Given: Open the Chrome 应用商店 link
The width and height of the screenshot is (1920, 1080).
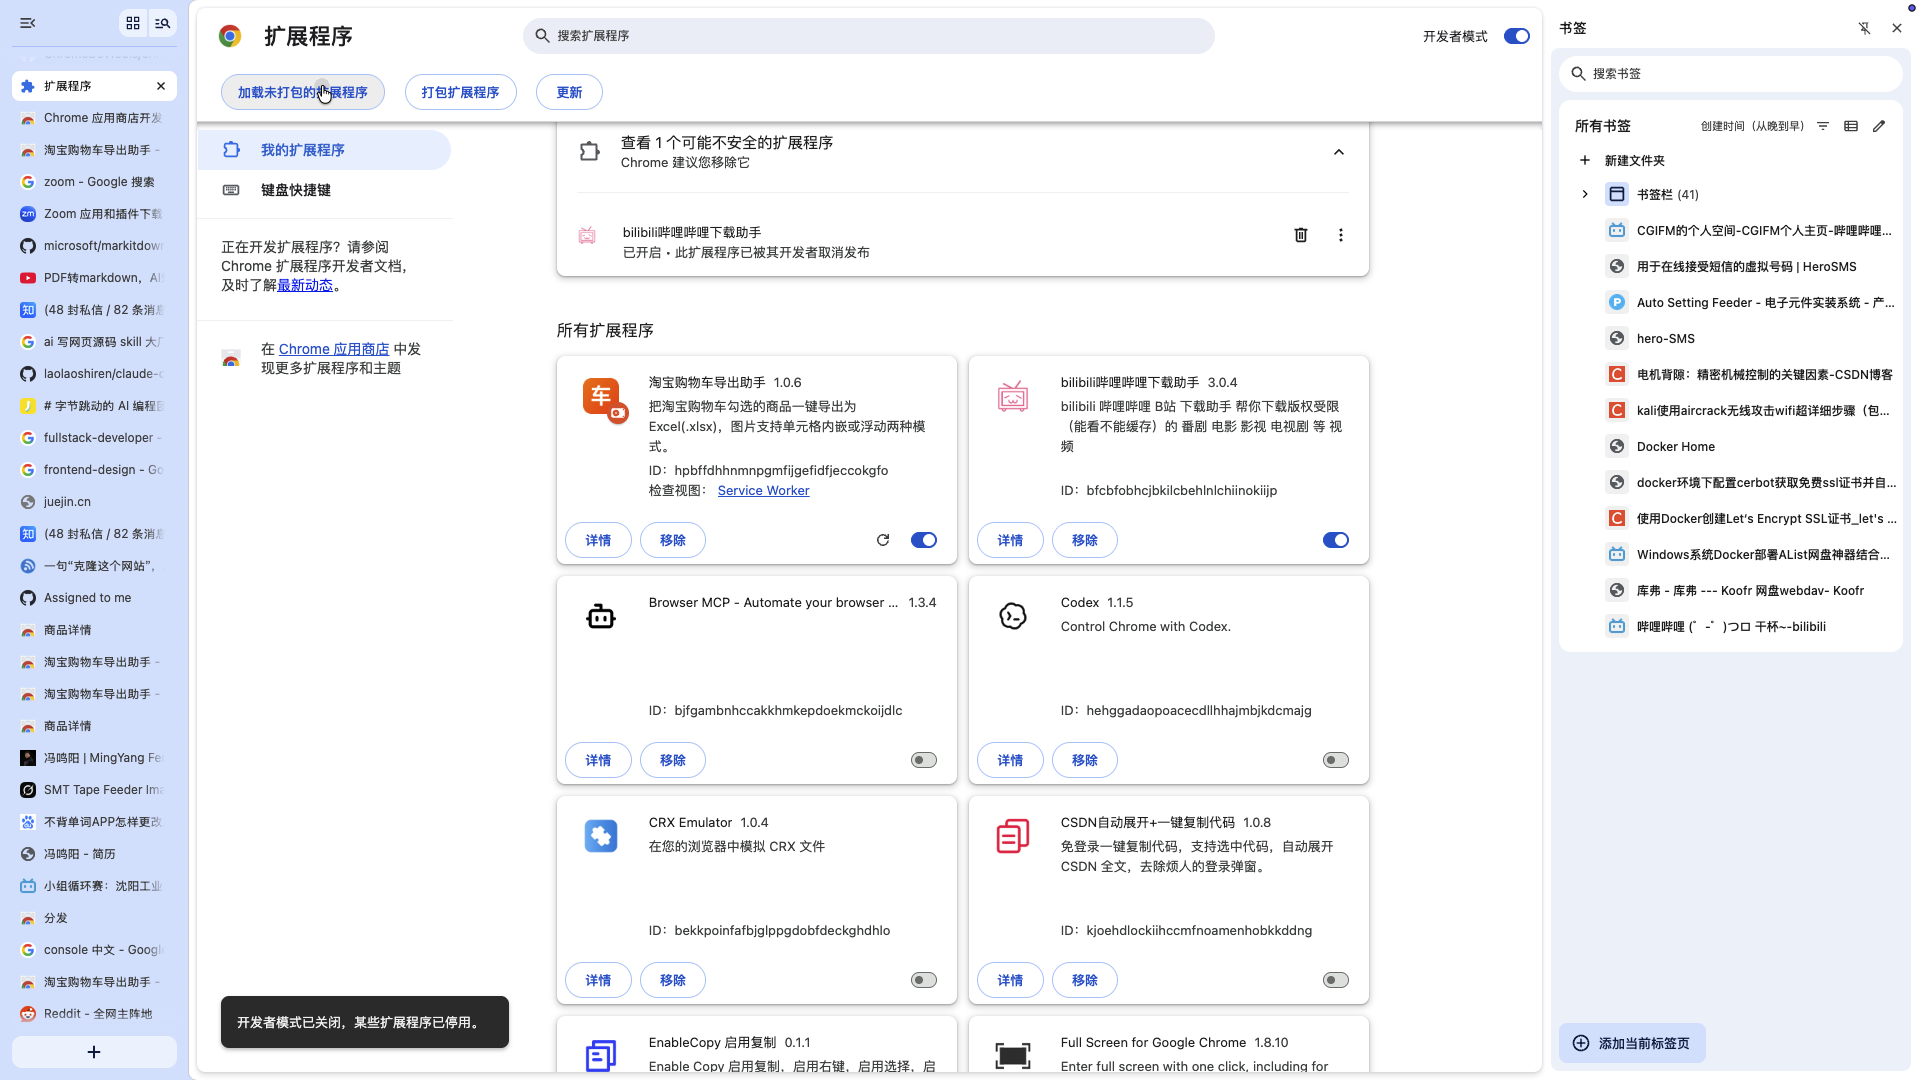Looking at the screenshot, I should [x=334, y=349].
